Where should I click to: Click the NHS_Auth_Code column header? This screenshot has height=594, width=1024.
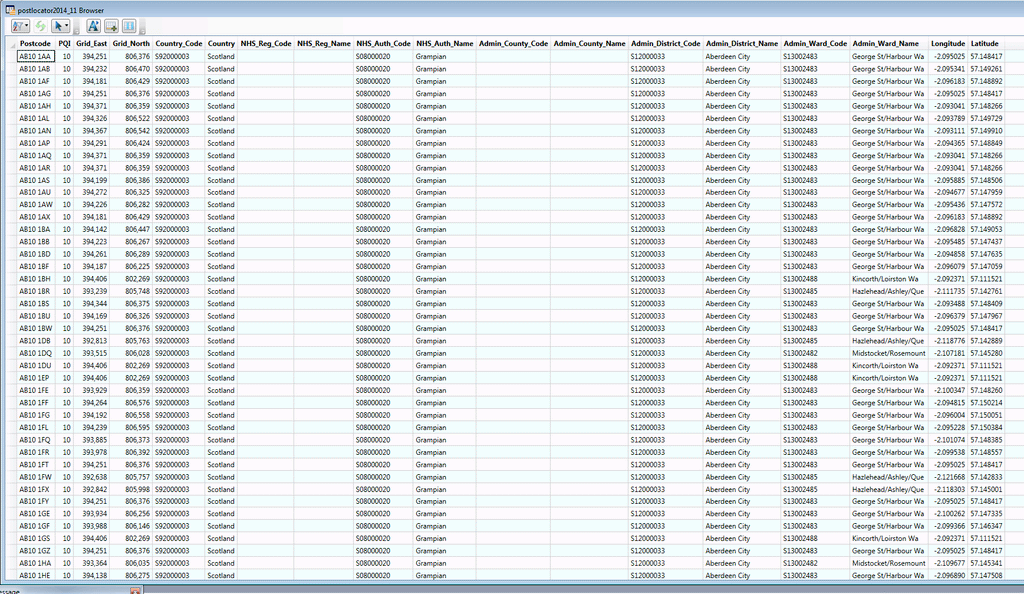[383, 44]
